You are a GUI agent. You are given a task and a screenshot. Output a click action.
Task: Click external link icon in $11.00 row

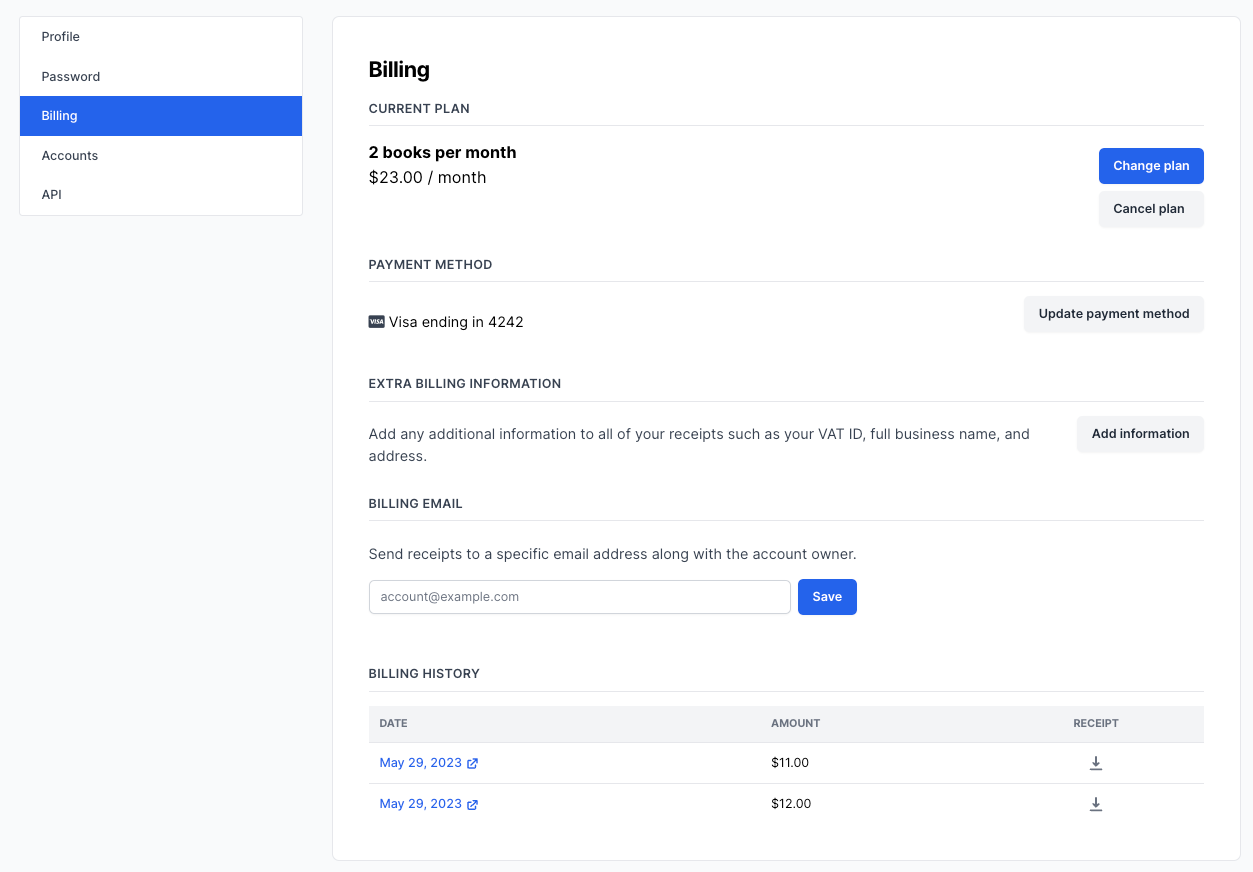tap(473, 763)
